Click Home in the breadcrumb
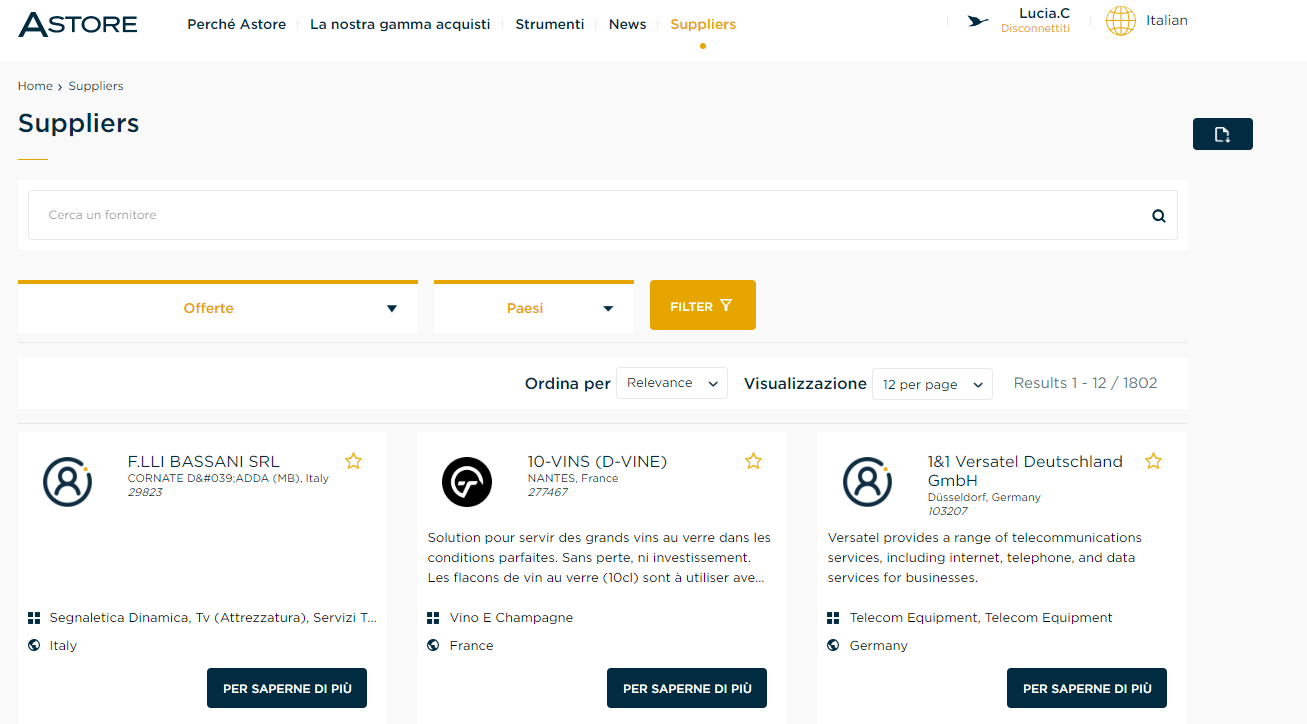The image size is (1307, 724). pyautogui.click(x=35, y=86)
